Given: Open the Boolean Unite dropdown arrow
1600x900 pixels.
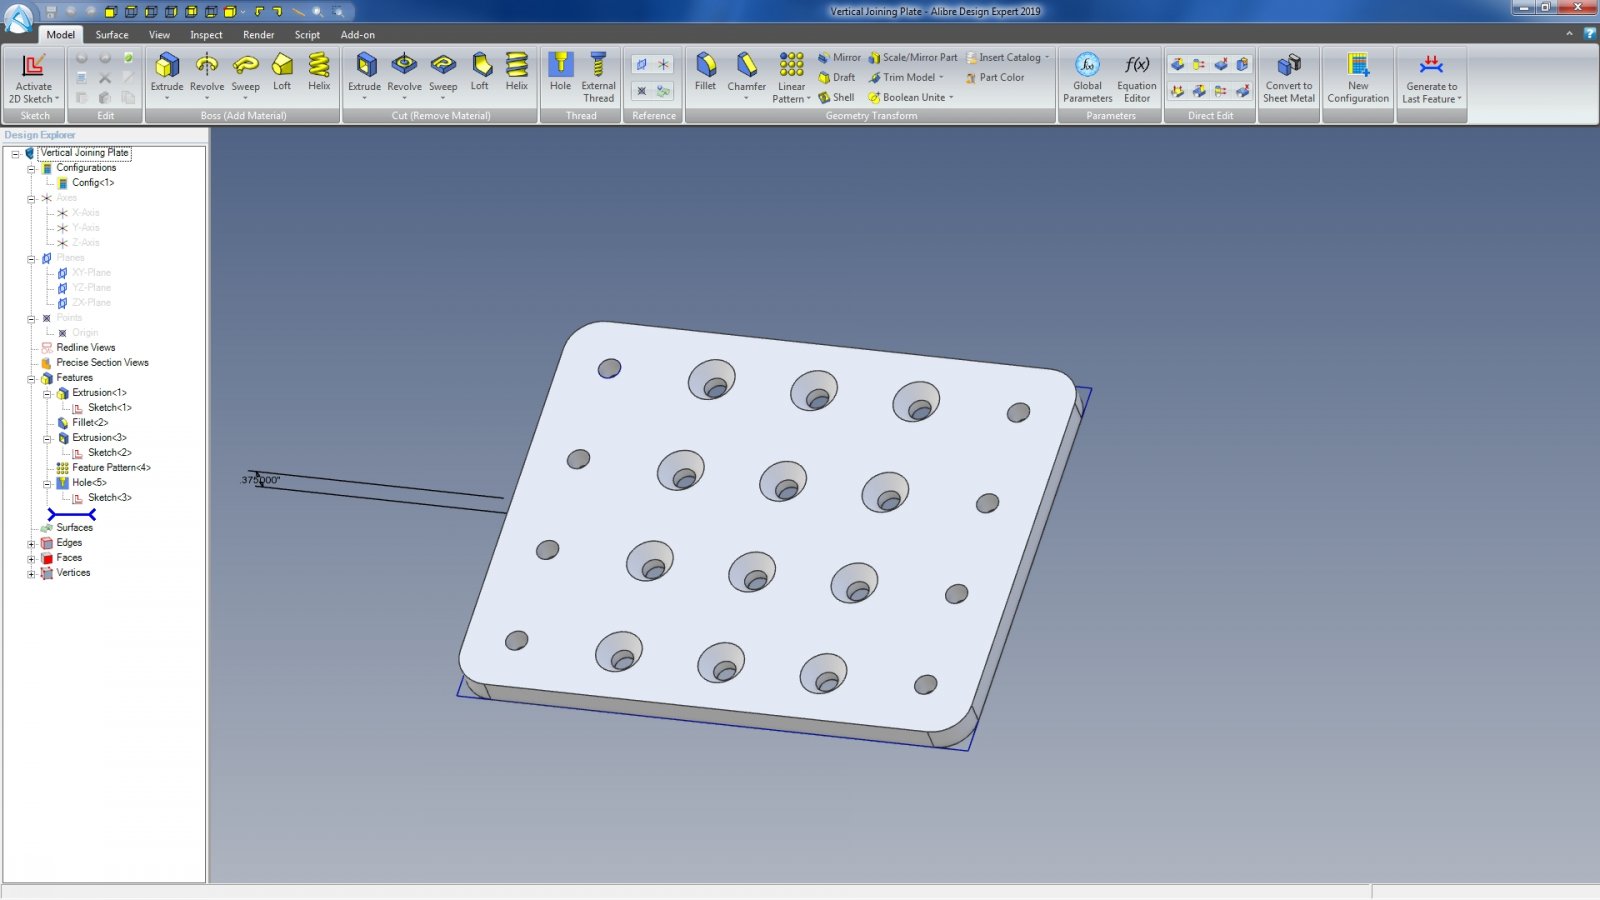Looking at the screenshot, I should pos(951,98).
